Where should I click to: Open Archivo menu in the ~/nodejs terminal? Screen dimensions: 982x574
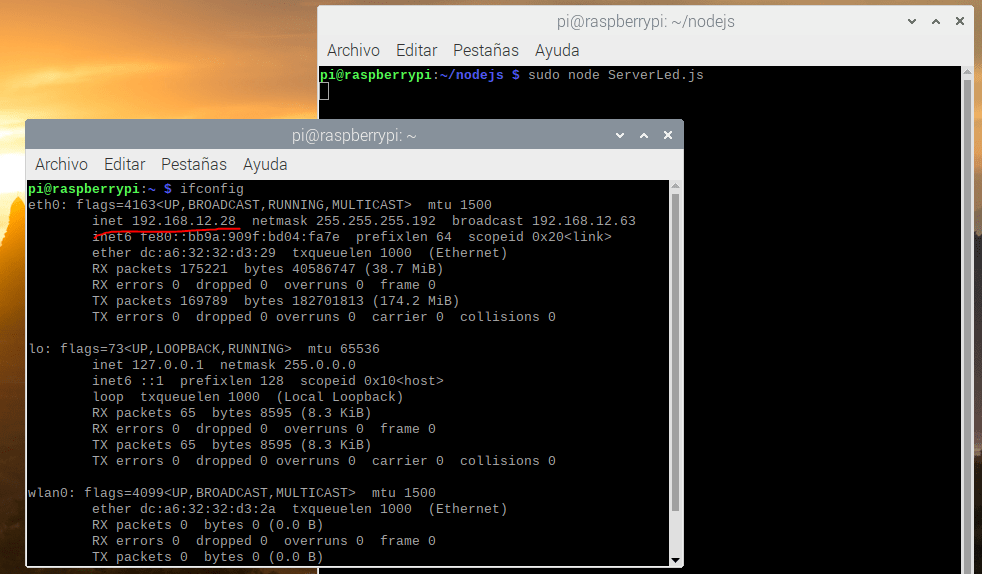click(353, 50)
